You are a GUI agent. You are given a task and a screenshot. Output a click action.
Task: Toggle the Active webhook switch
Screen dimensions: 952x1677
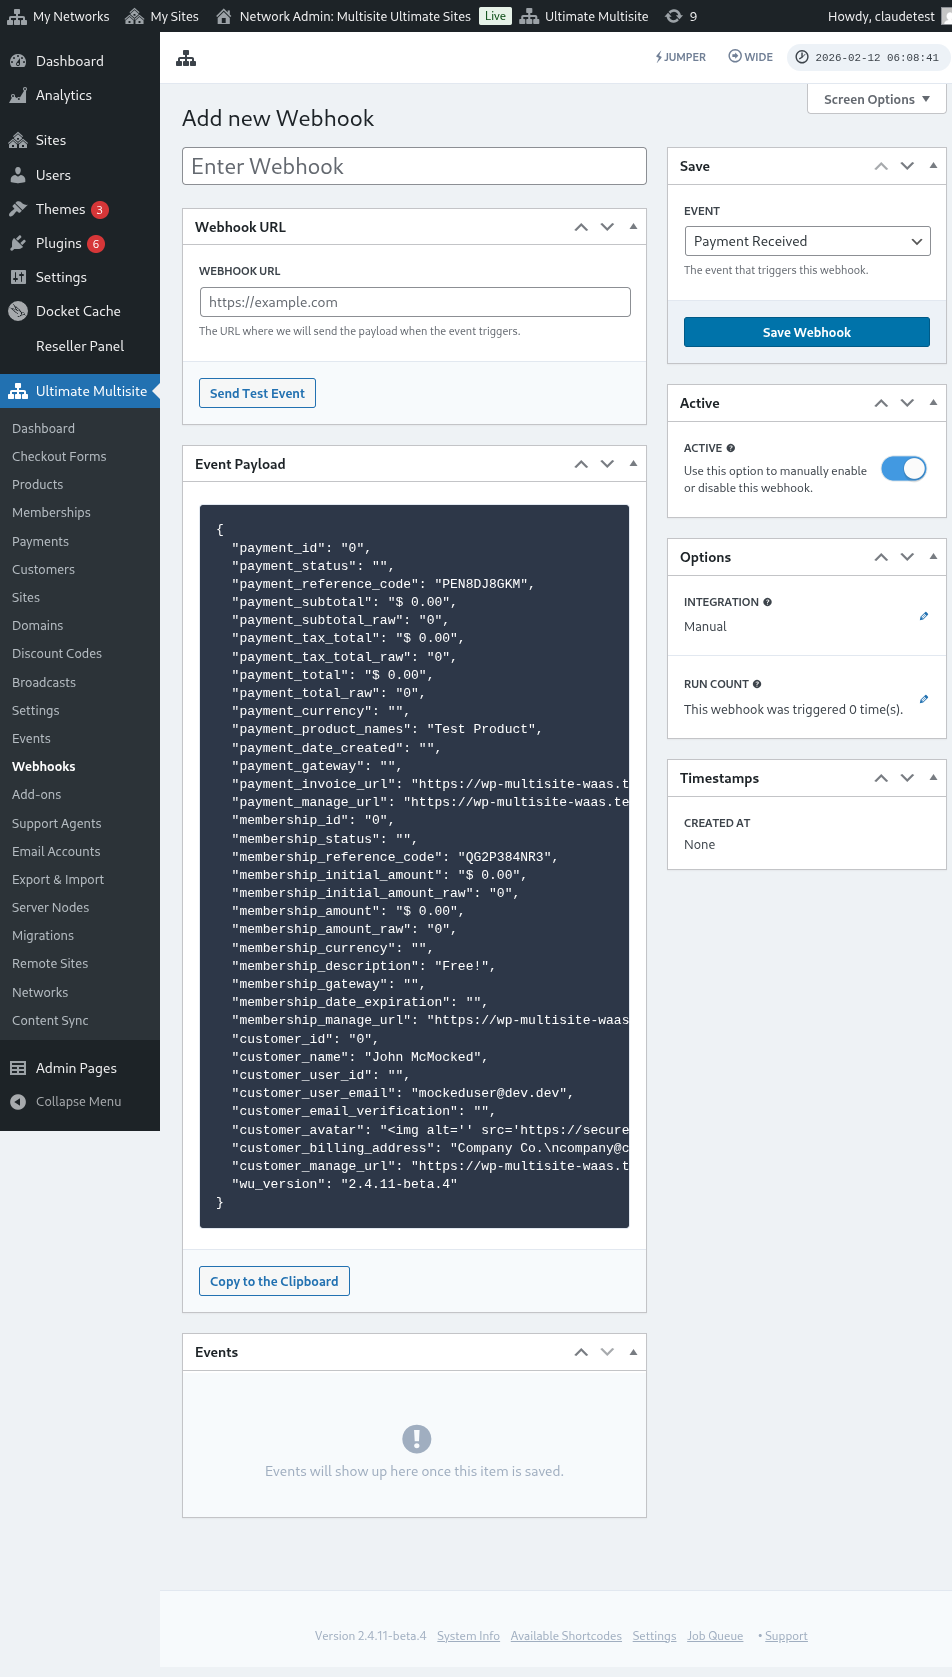coord(904,468)
